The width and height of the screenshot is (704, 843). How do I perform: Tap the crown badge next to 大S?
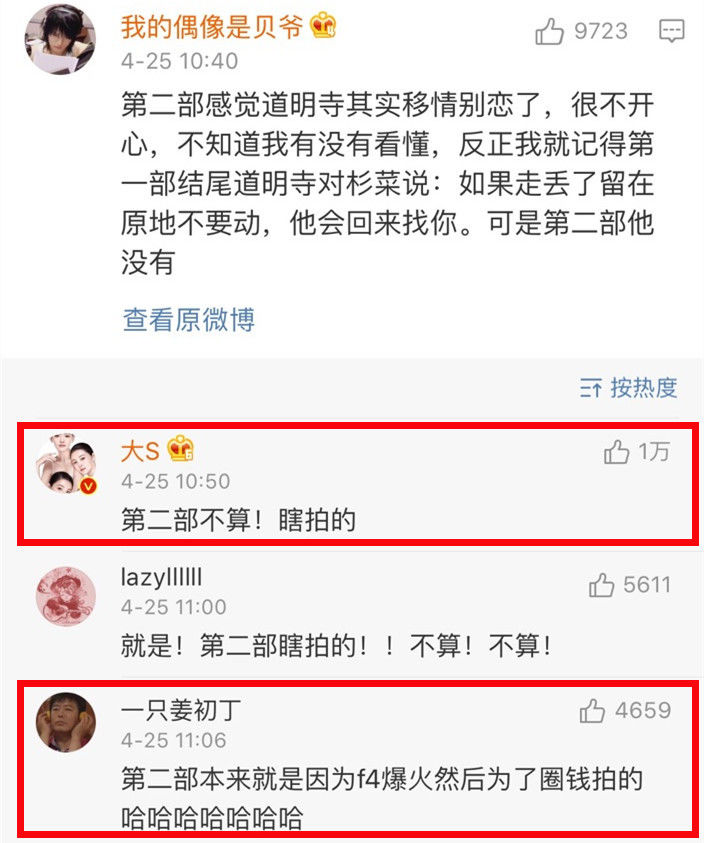[x=180, y=449]
